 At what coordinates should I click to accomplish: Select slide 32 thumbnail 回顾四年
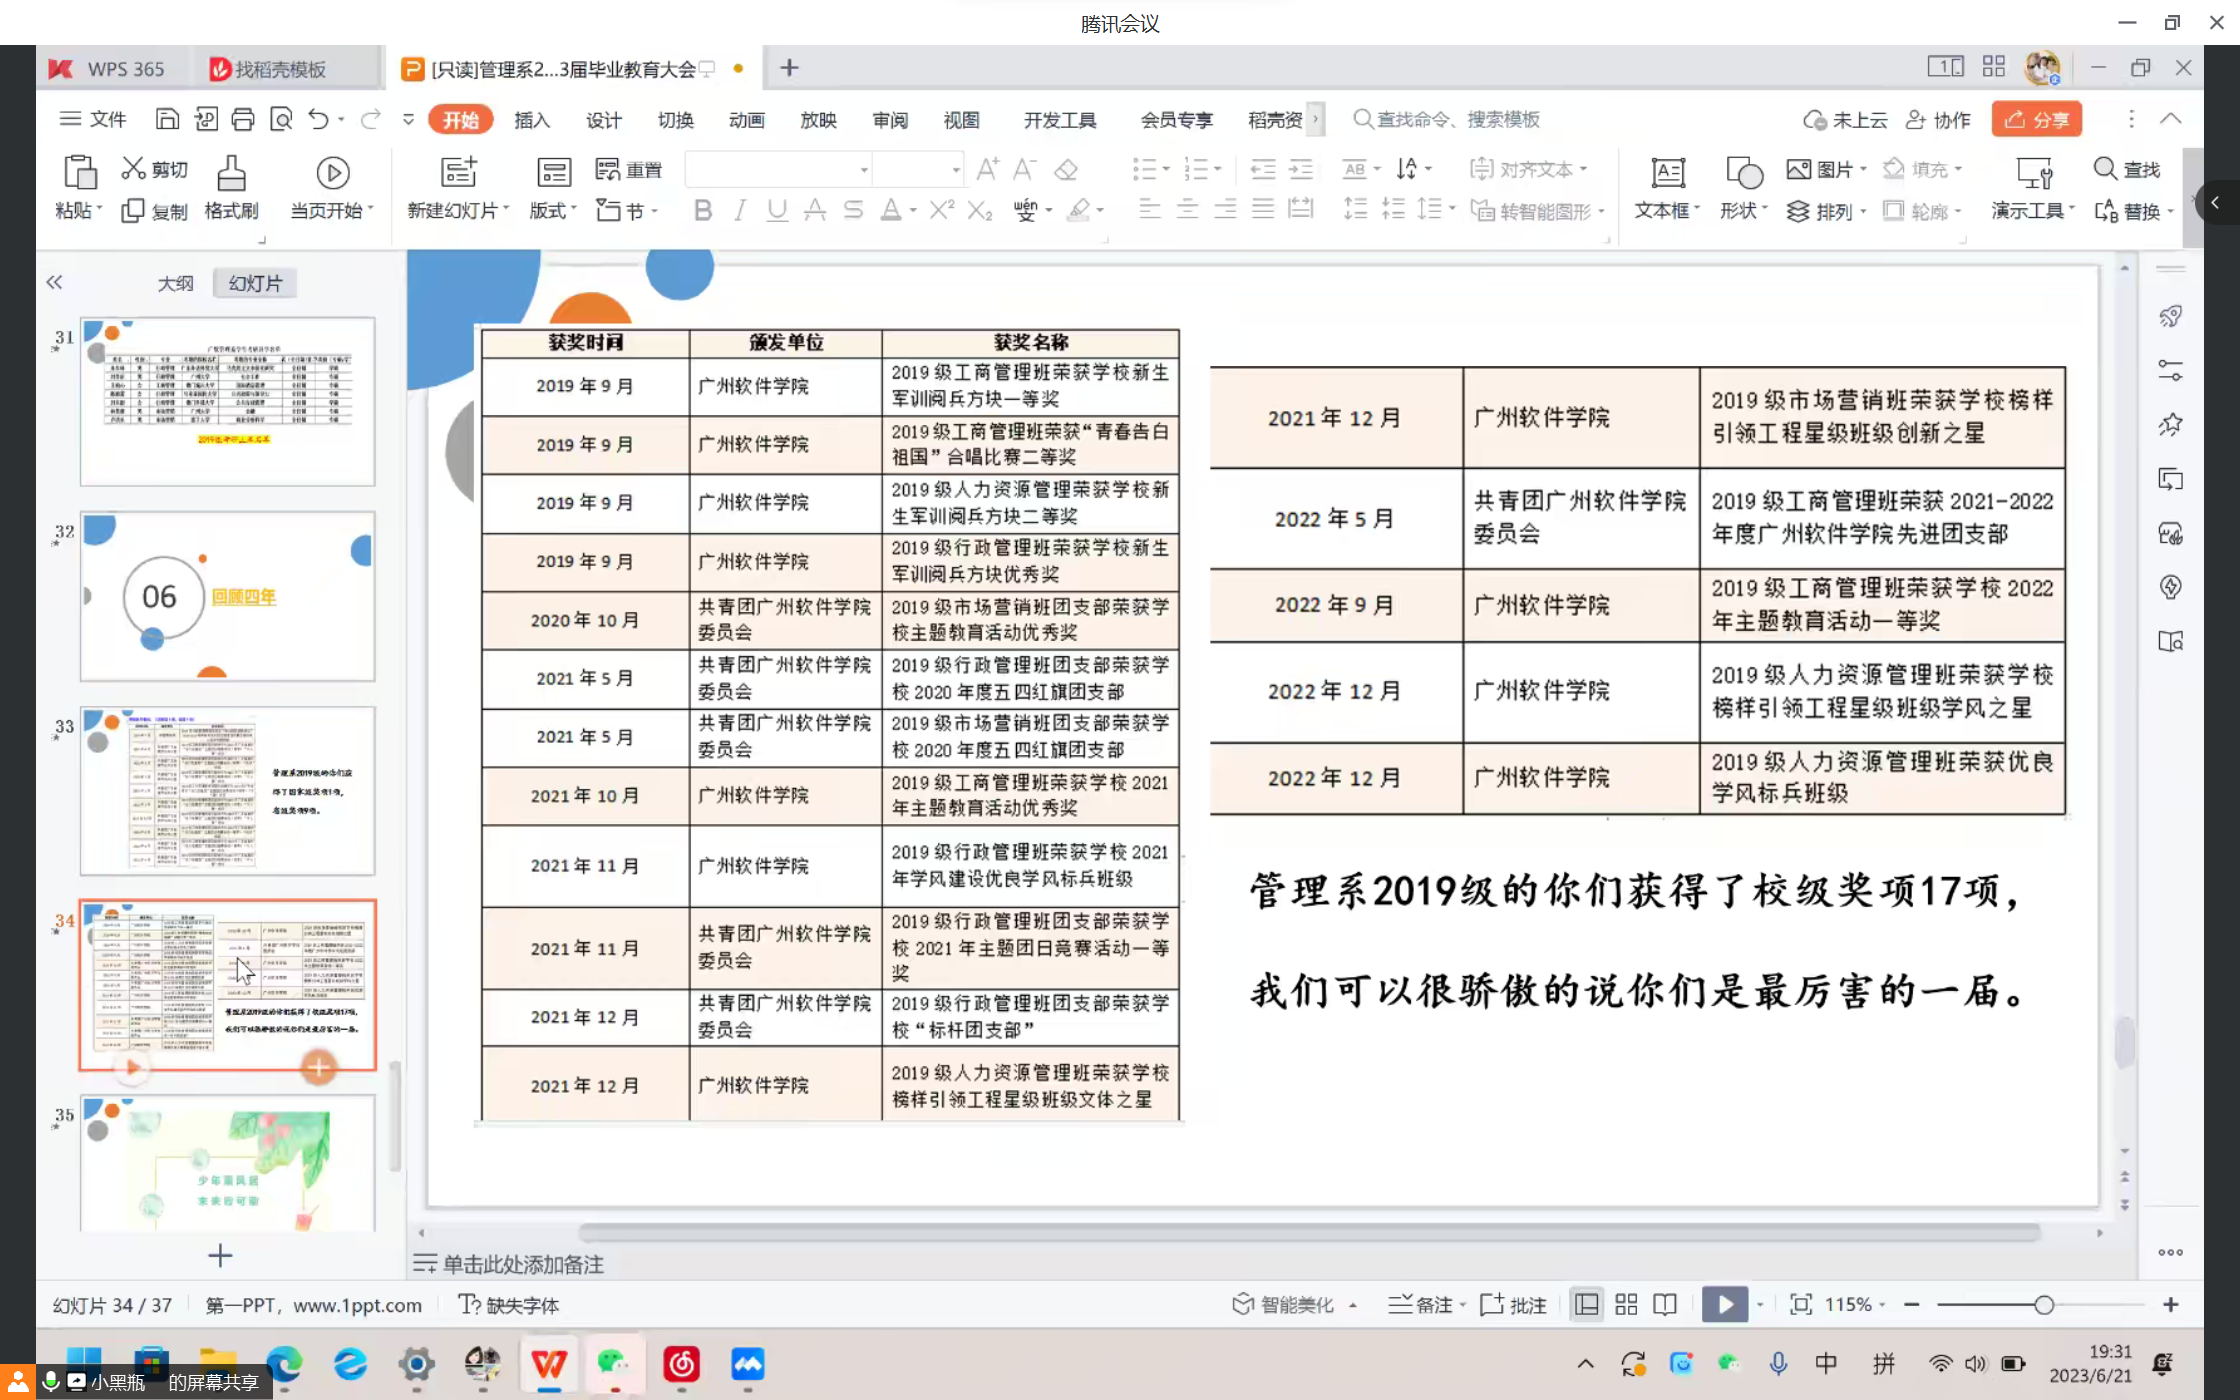pos(228,597)
